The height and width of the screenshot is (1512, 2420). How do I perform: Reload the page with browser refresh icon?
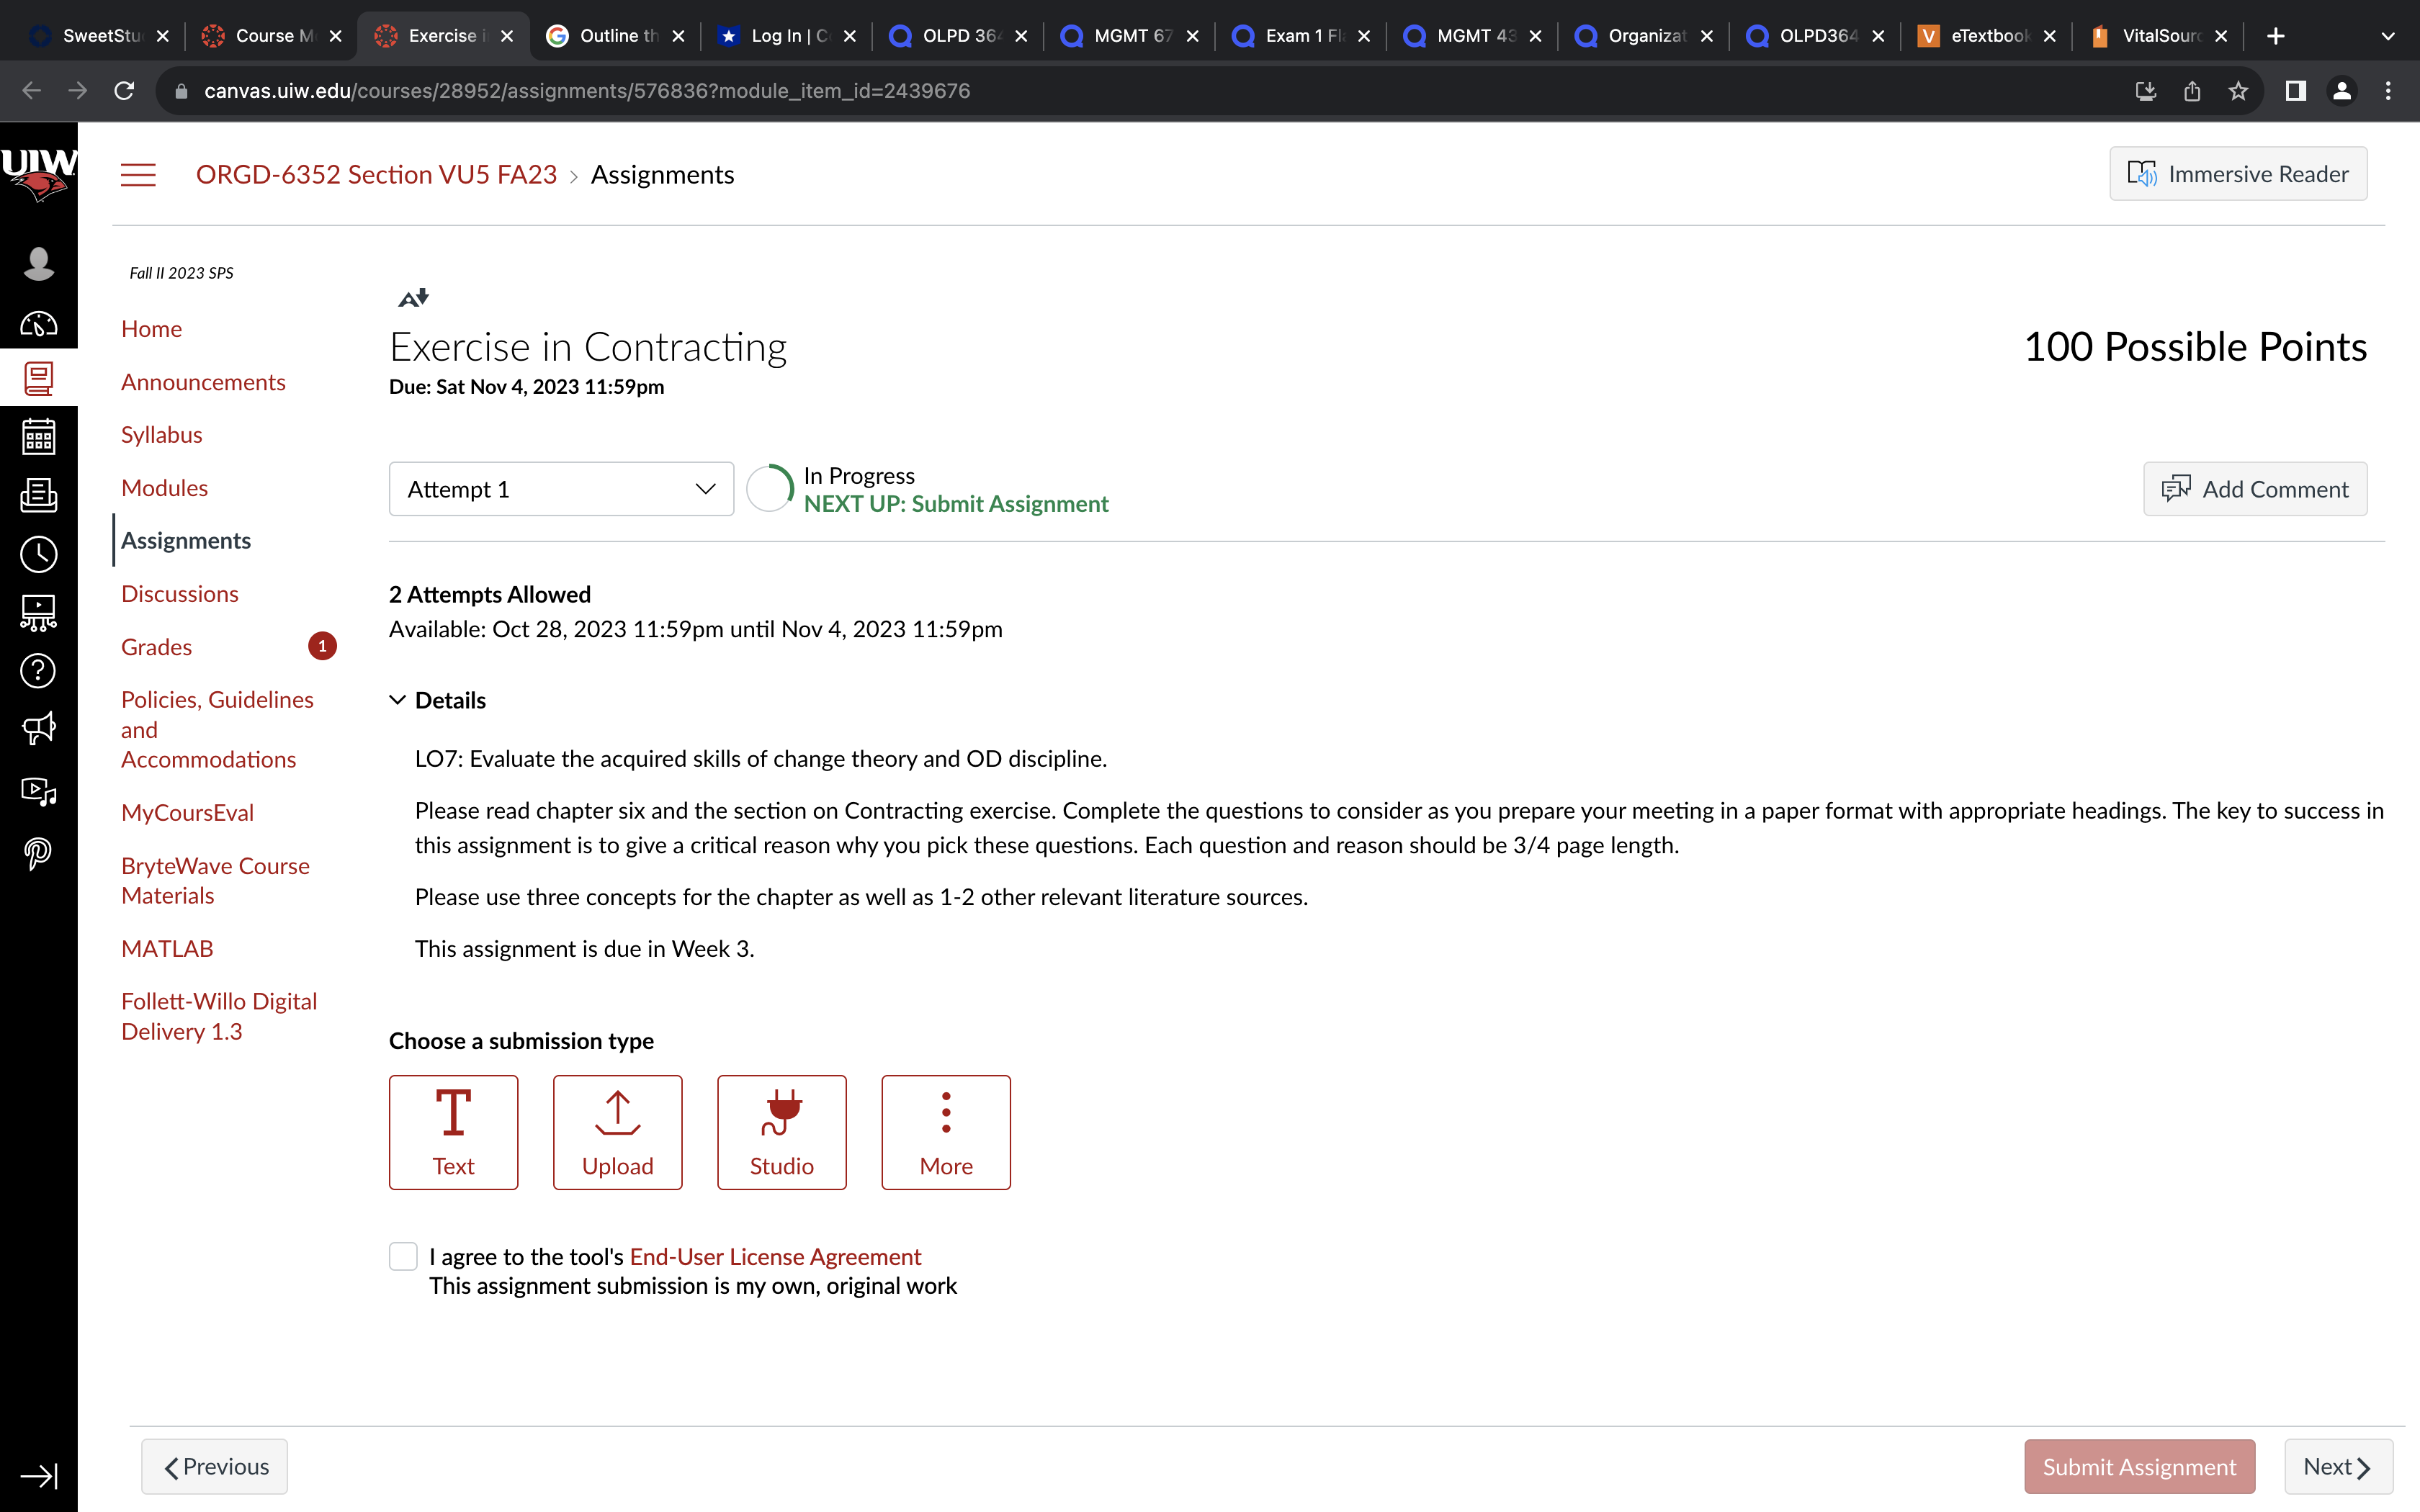124,91
